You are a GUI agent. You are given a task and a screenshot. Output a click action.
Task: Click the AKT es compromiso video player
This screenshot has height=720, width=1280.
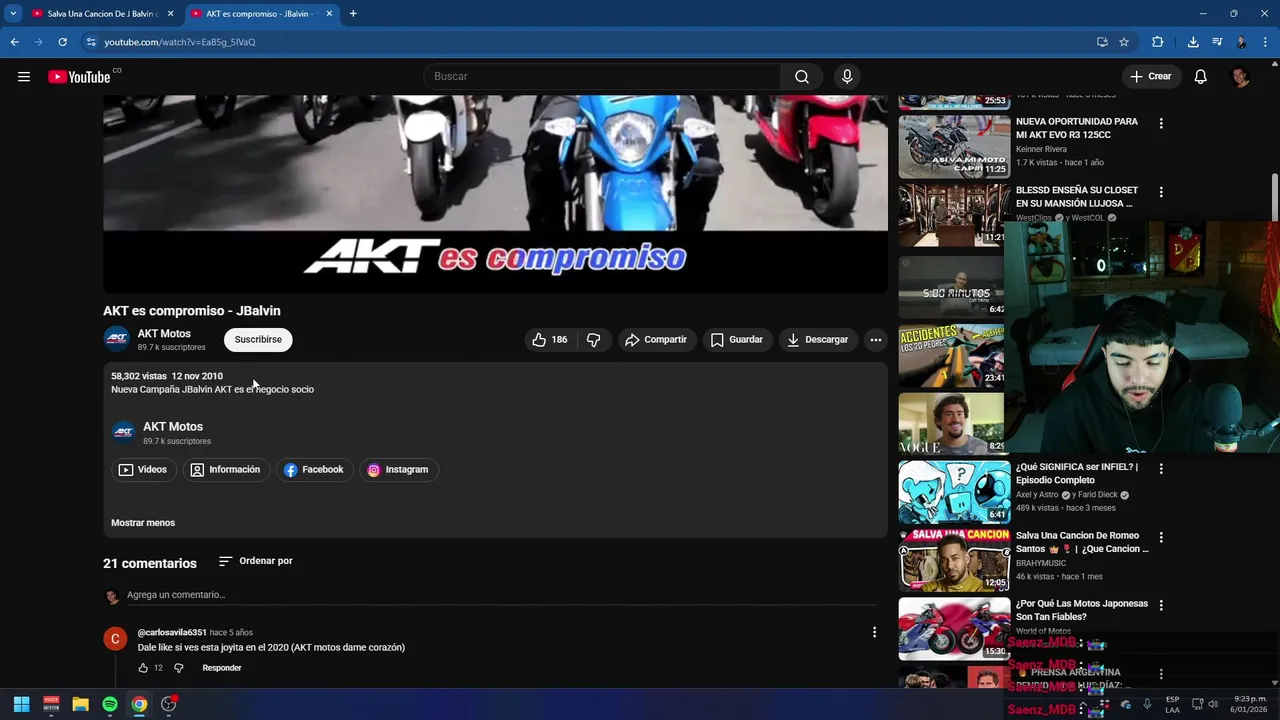(x=495, y=194)
